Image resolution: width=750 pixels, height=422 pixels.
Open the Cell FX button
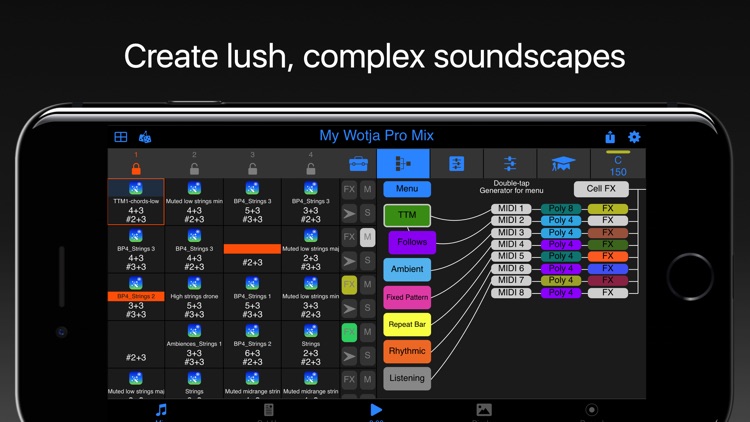(x=601, y=189)
